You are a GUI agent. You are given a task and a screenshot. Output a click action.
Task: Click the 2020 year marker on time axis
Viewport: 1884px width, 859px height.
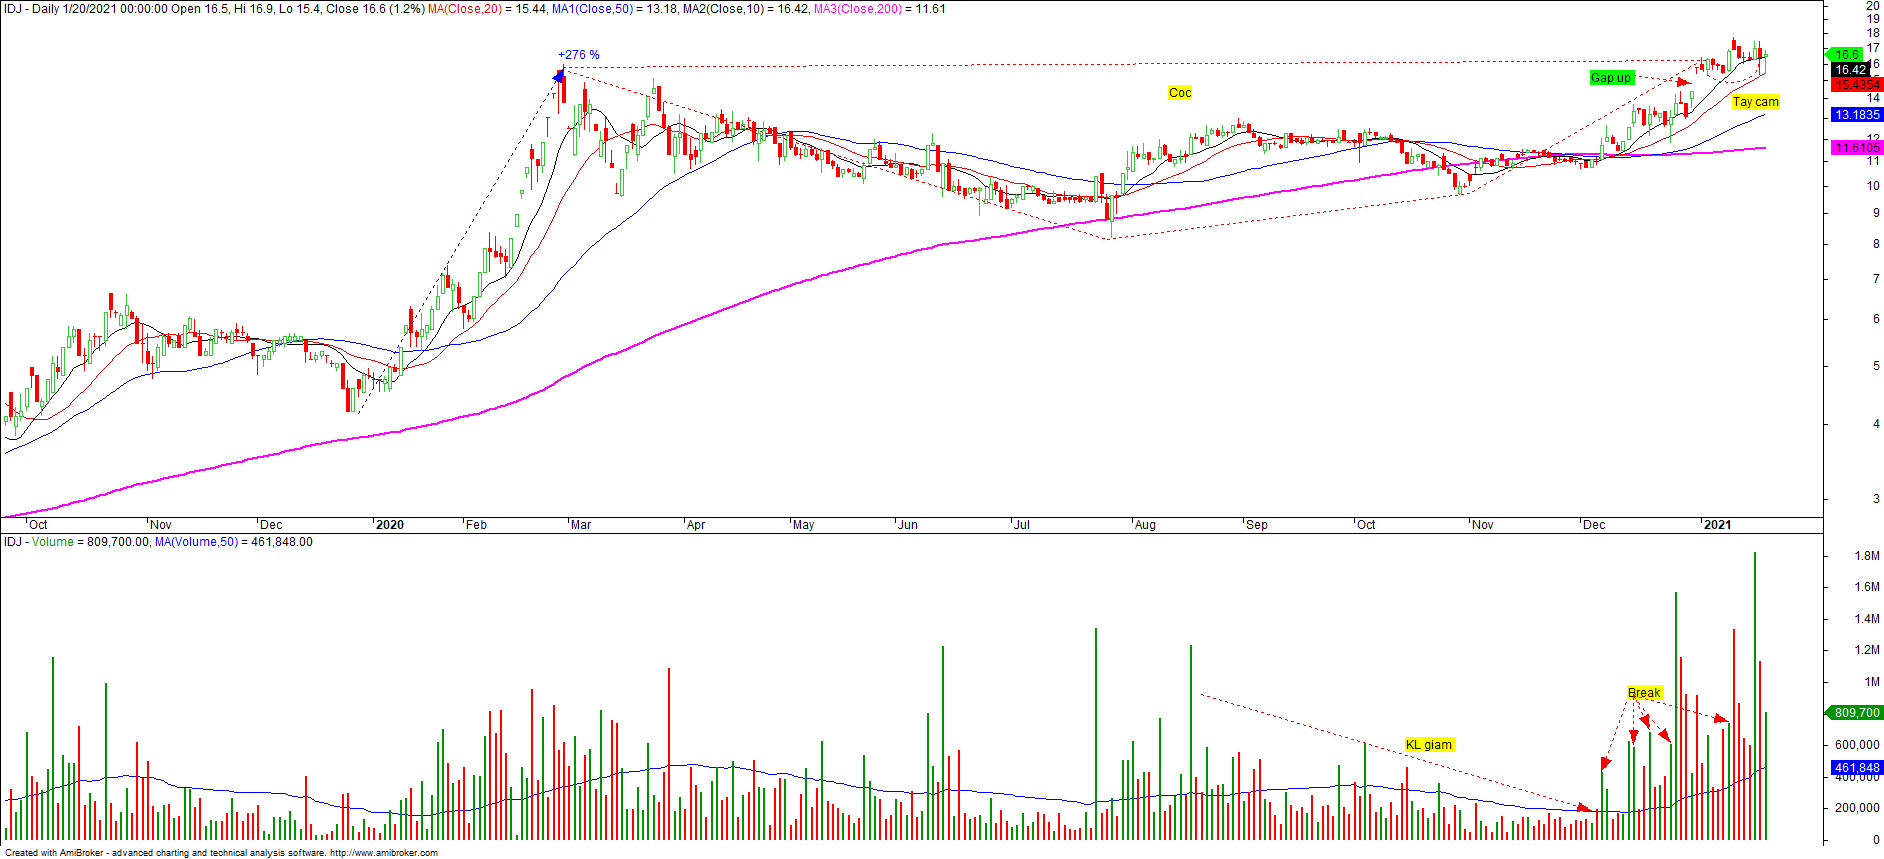(389, 525)
